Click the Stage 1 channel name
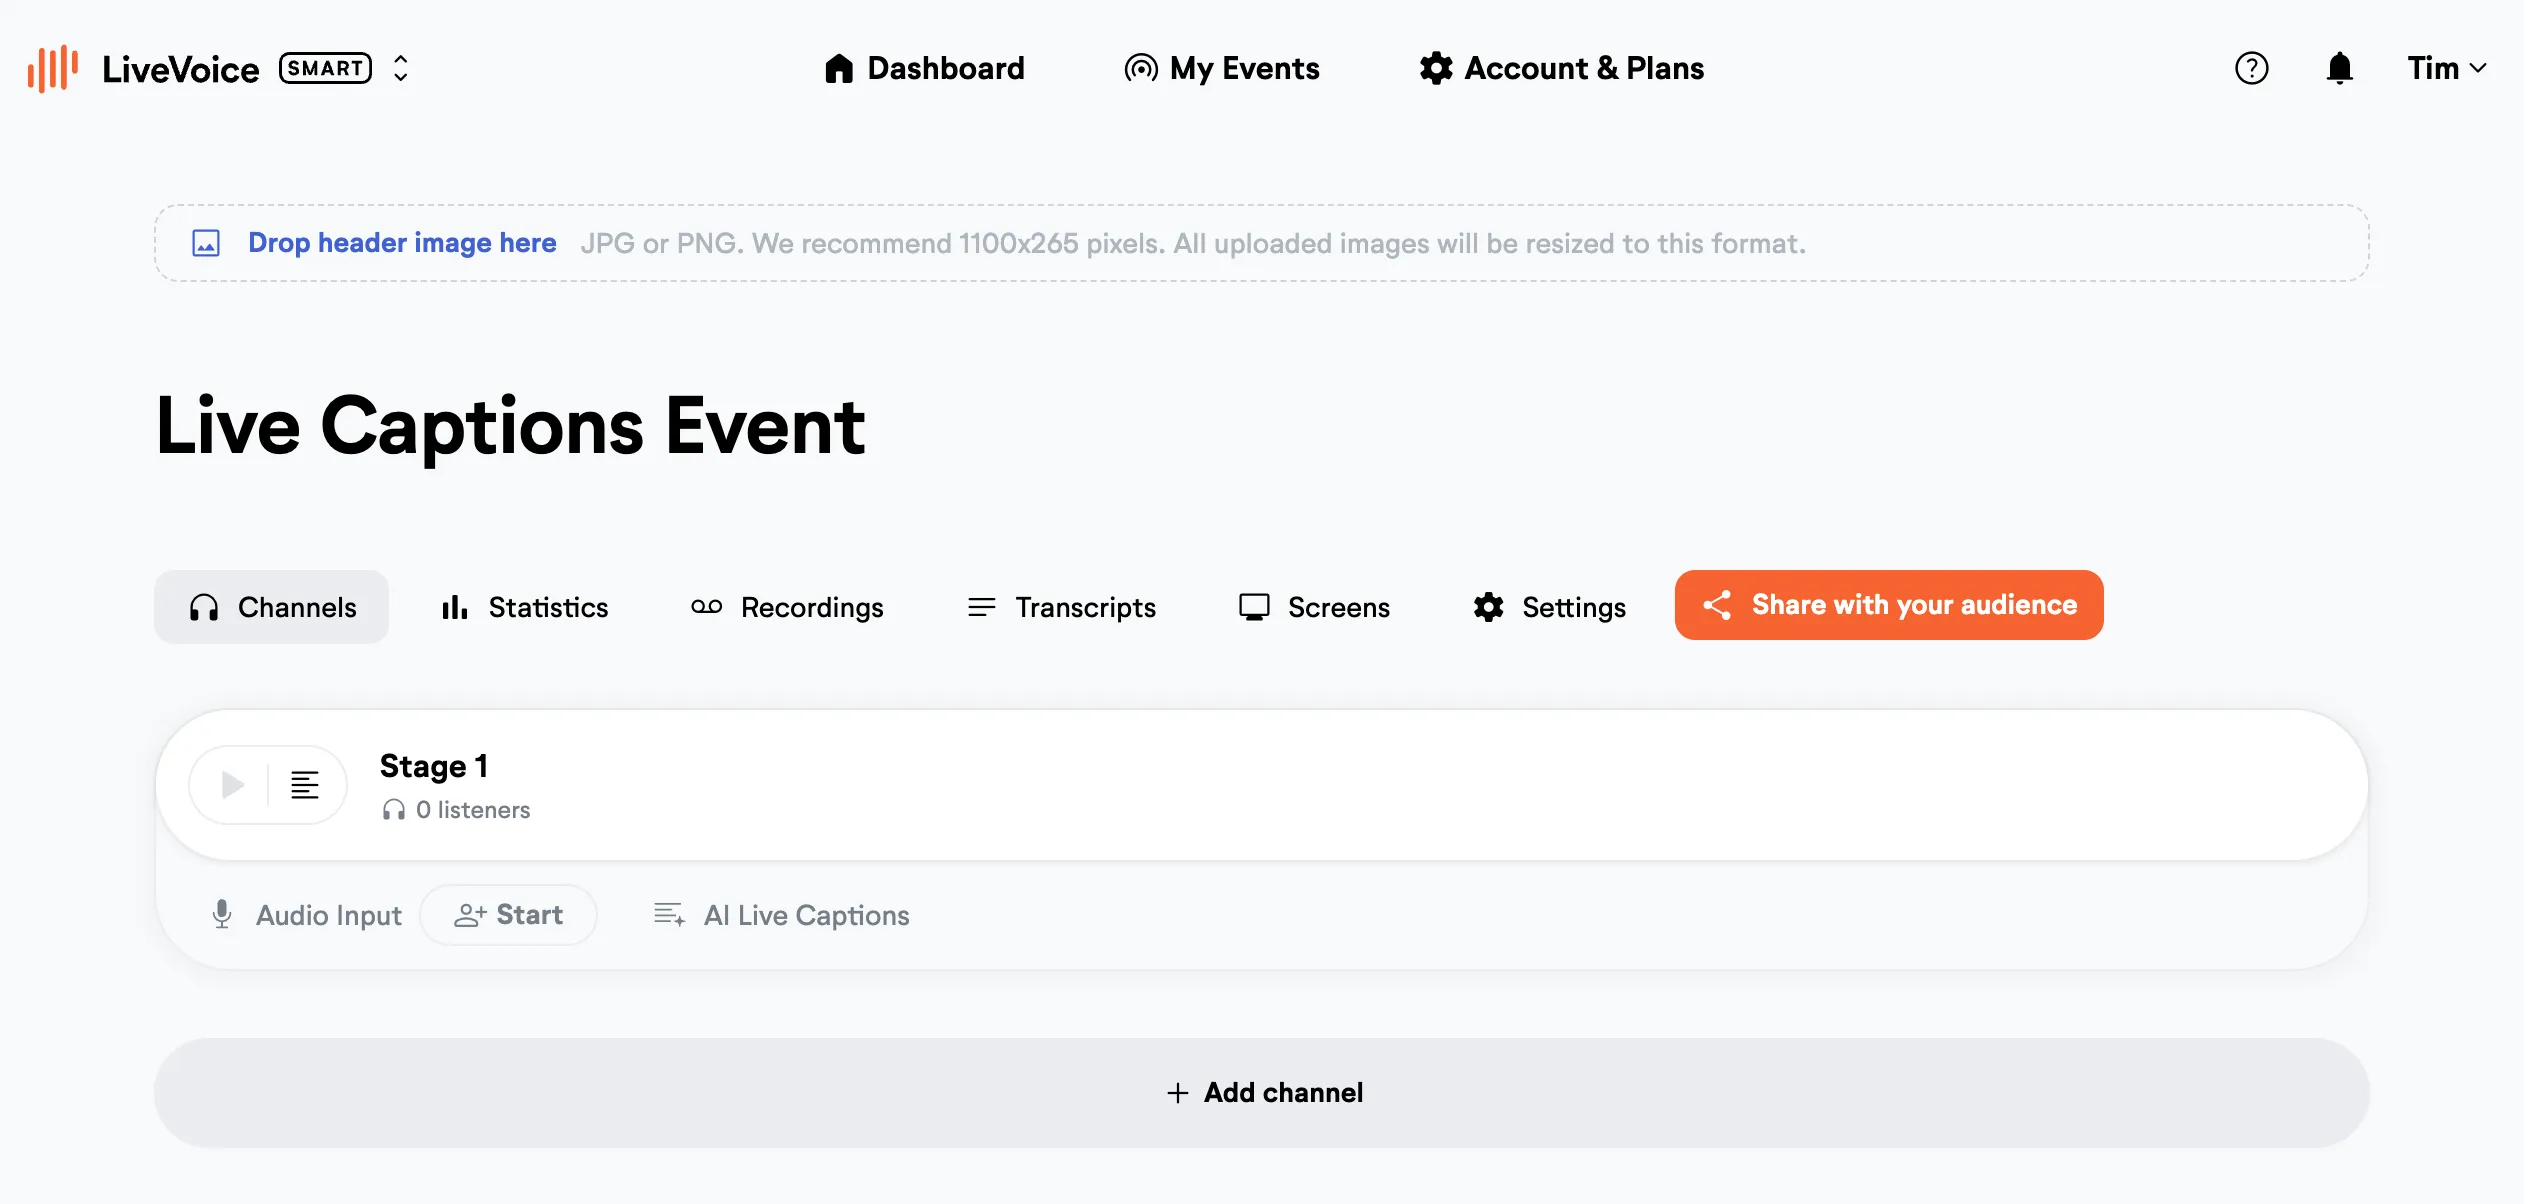The image size is (2524, 1204). point(434,766)
